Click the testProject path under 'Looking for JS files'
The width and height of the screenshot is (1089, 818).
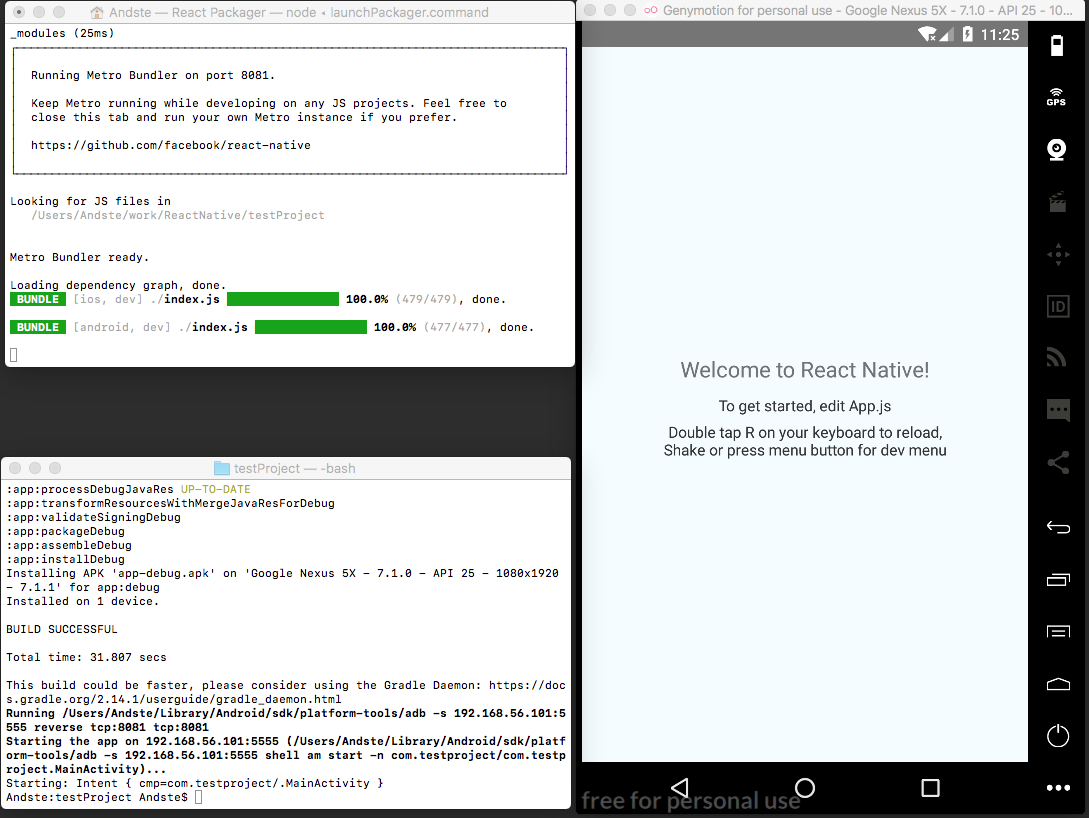coord(178,215)
